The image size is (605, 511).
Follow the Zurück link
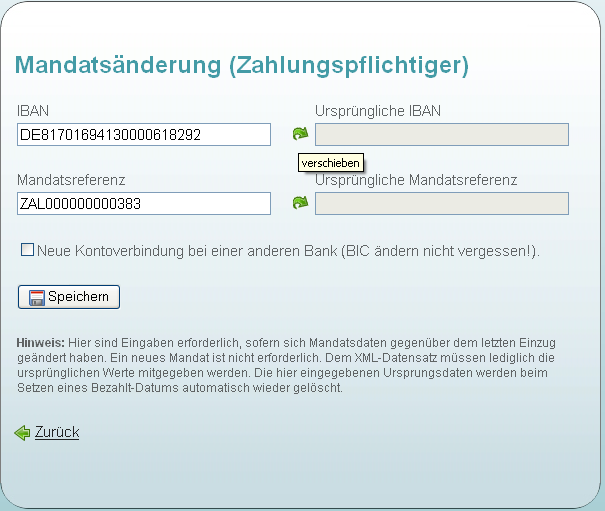pos(57,433)
